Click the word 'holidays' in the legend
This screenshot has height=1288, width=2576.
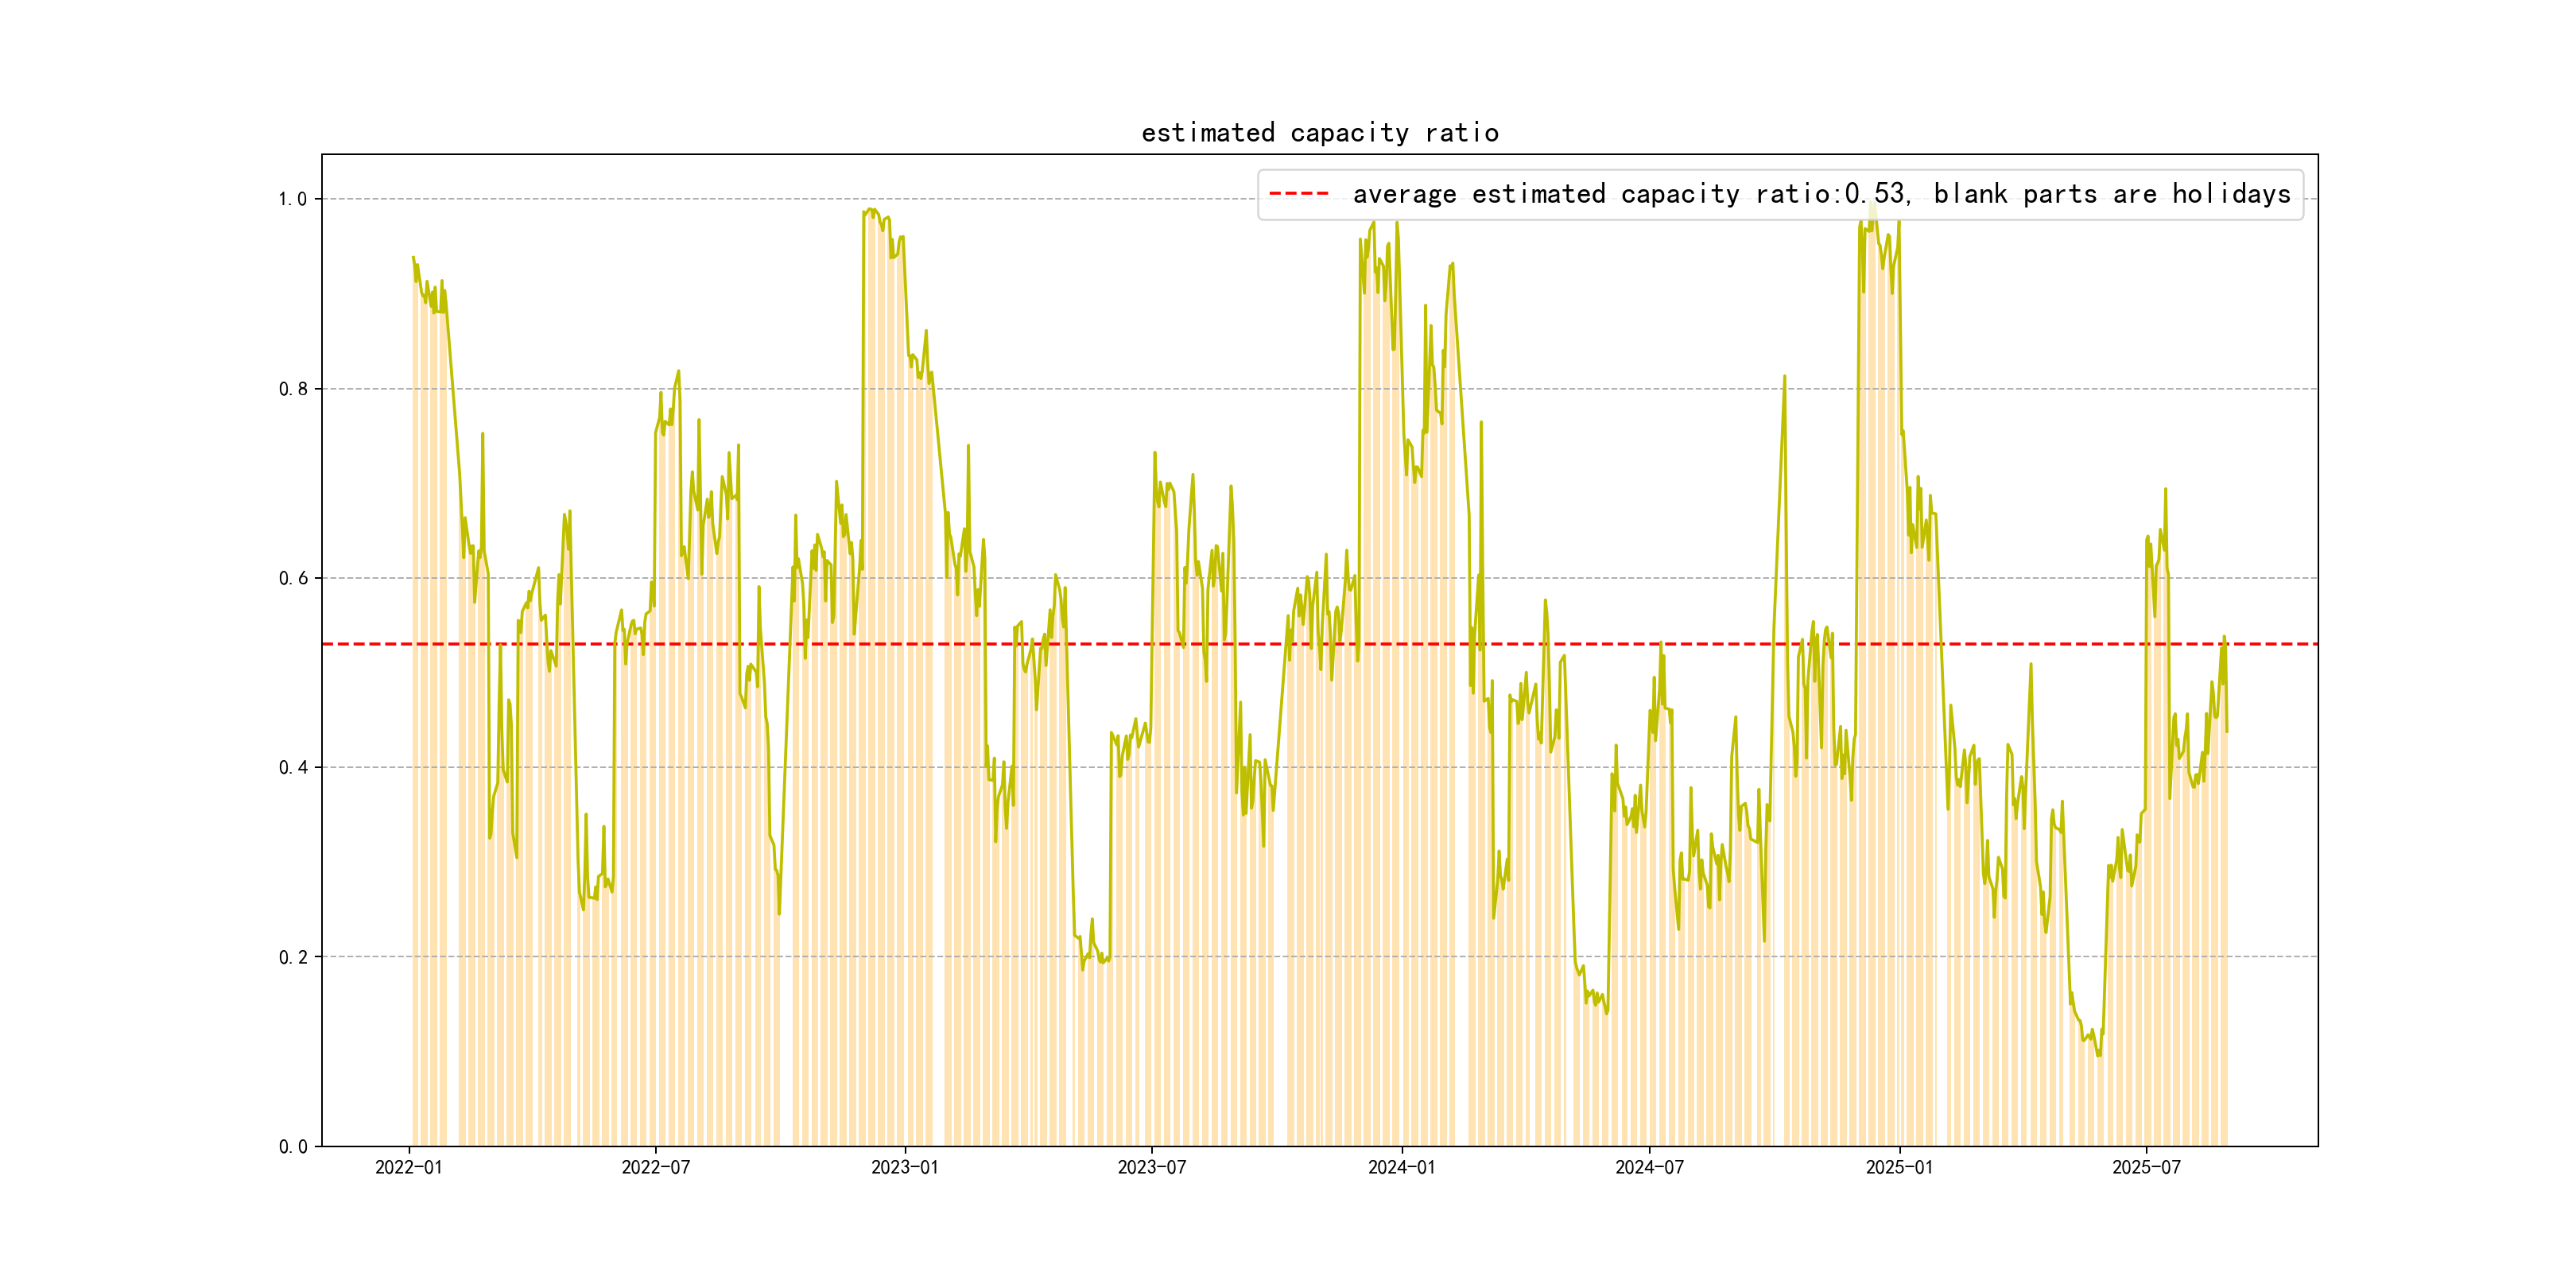(2231, 194)
